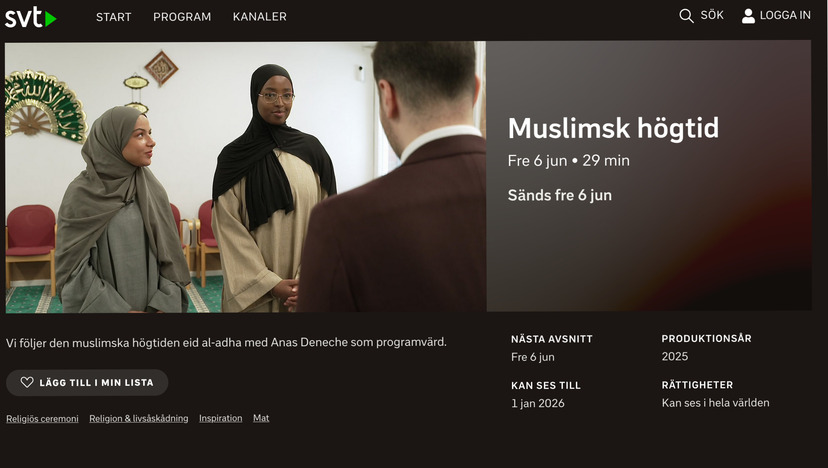Click the heart icon to favorite
Screen dimensions: 828x468
27,382
